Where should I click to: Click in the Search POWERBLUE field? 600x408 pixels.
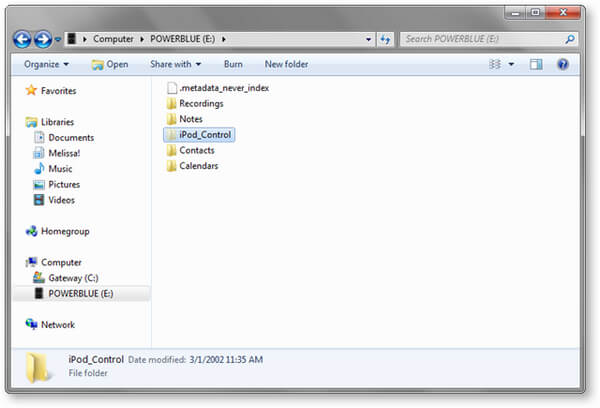click(x=480, y=39)
